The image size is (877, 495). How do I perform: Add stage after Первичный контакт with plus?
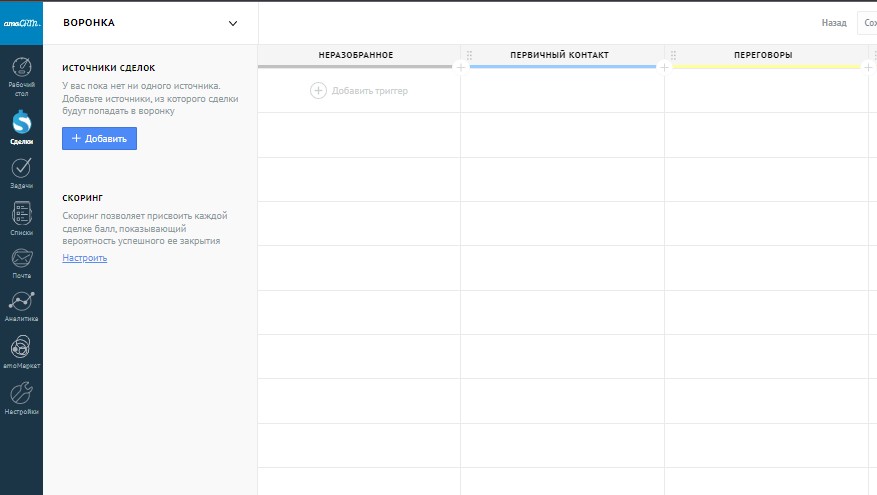664,67
